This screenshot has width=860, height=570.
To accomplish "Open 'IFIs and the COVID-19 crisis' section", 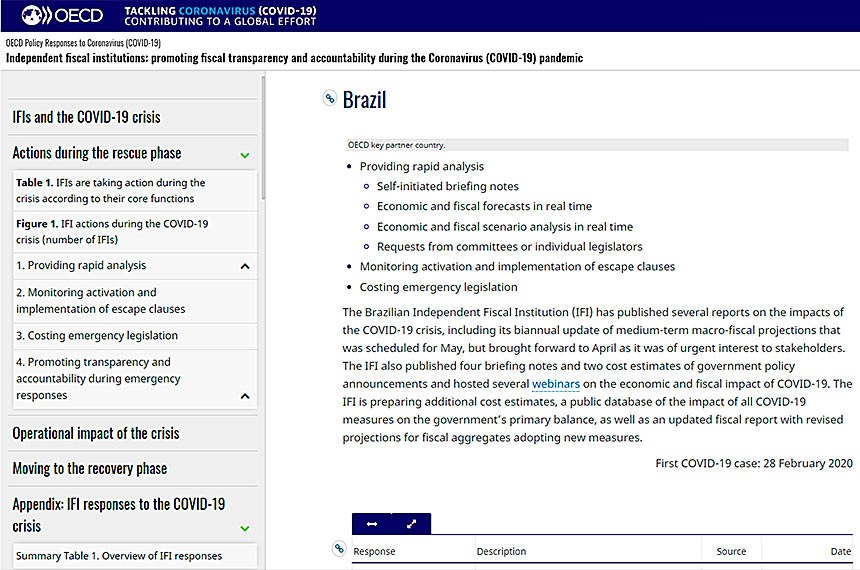I will pyautogui.click(x=86, y=117).
